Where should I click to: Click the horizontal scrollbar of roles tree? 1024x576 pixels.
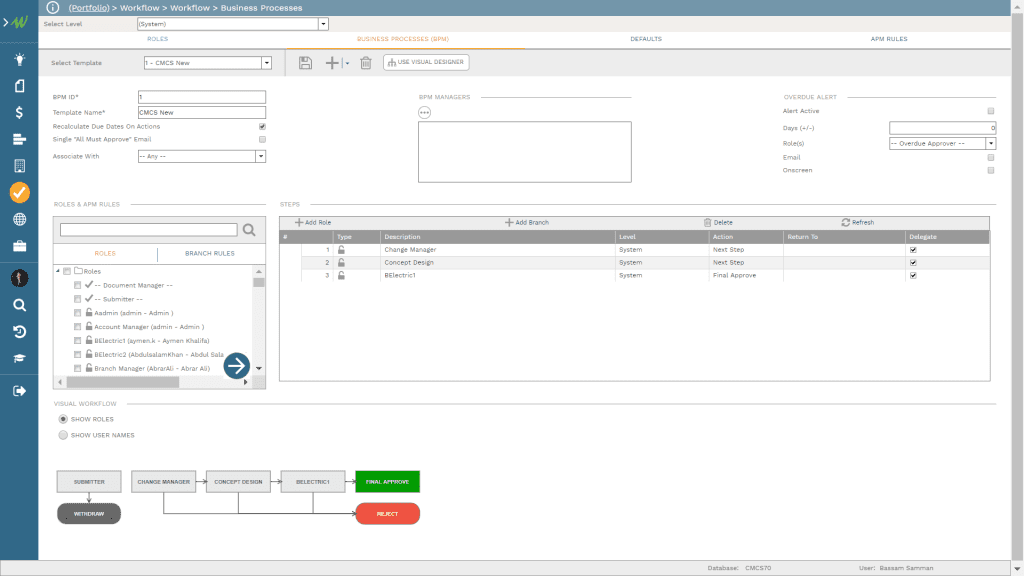pos(122,382)
